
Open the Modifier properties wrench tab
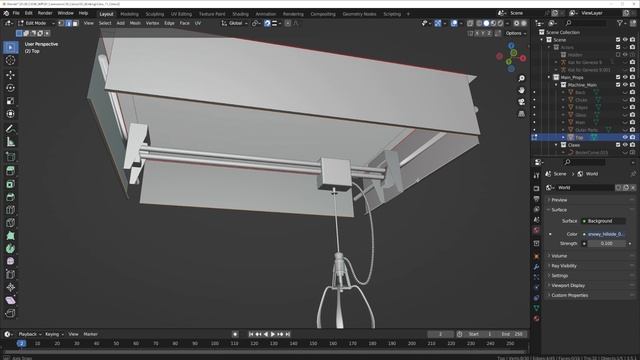[536, 267]
